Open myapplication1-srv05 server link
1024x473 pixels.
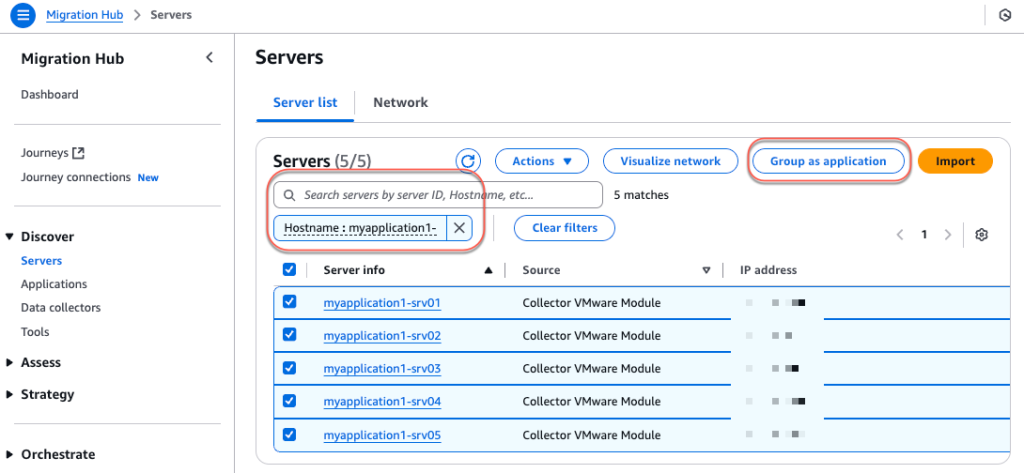click(x=382, y=435)
